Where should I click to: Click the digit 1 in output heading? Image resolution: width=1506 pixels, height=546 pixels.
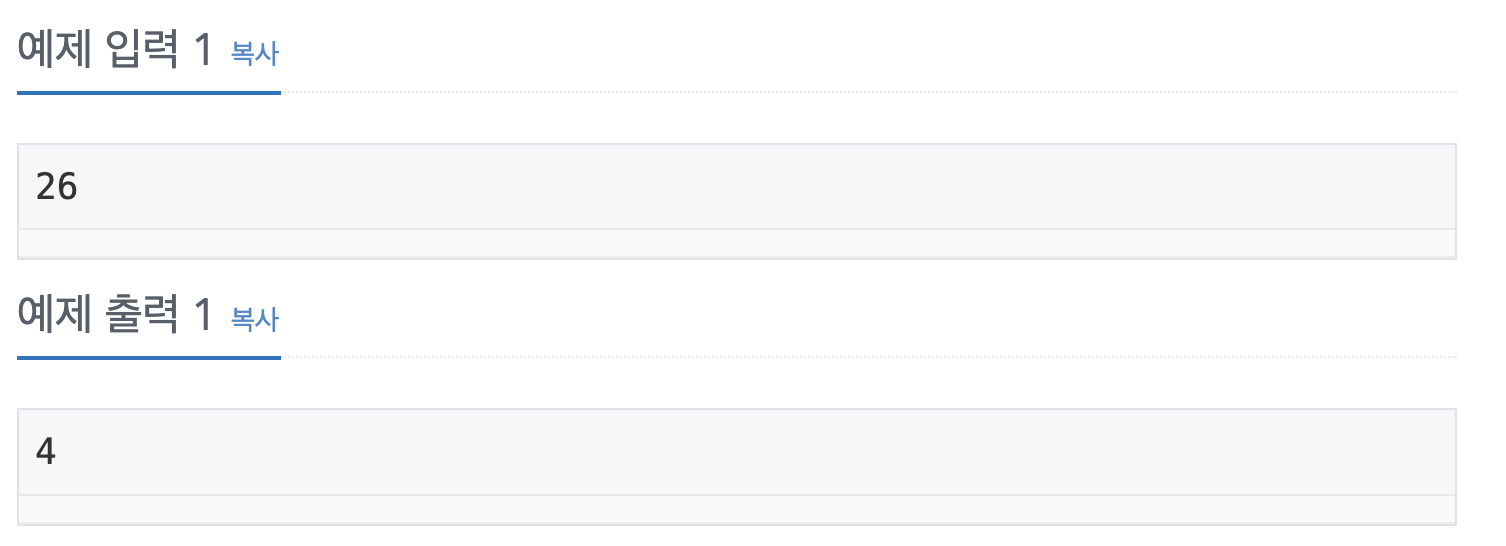pyautogui.click(x=203, y=316)
